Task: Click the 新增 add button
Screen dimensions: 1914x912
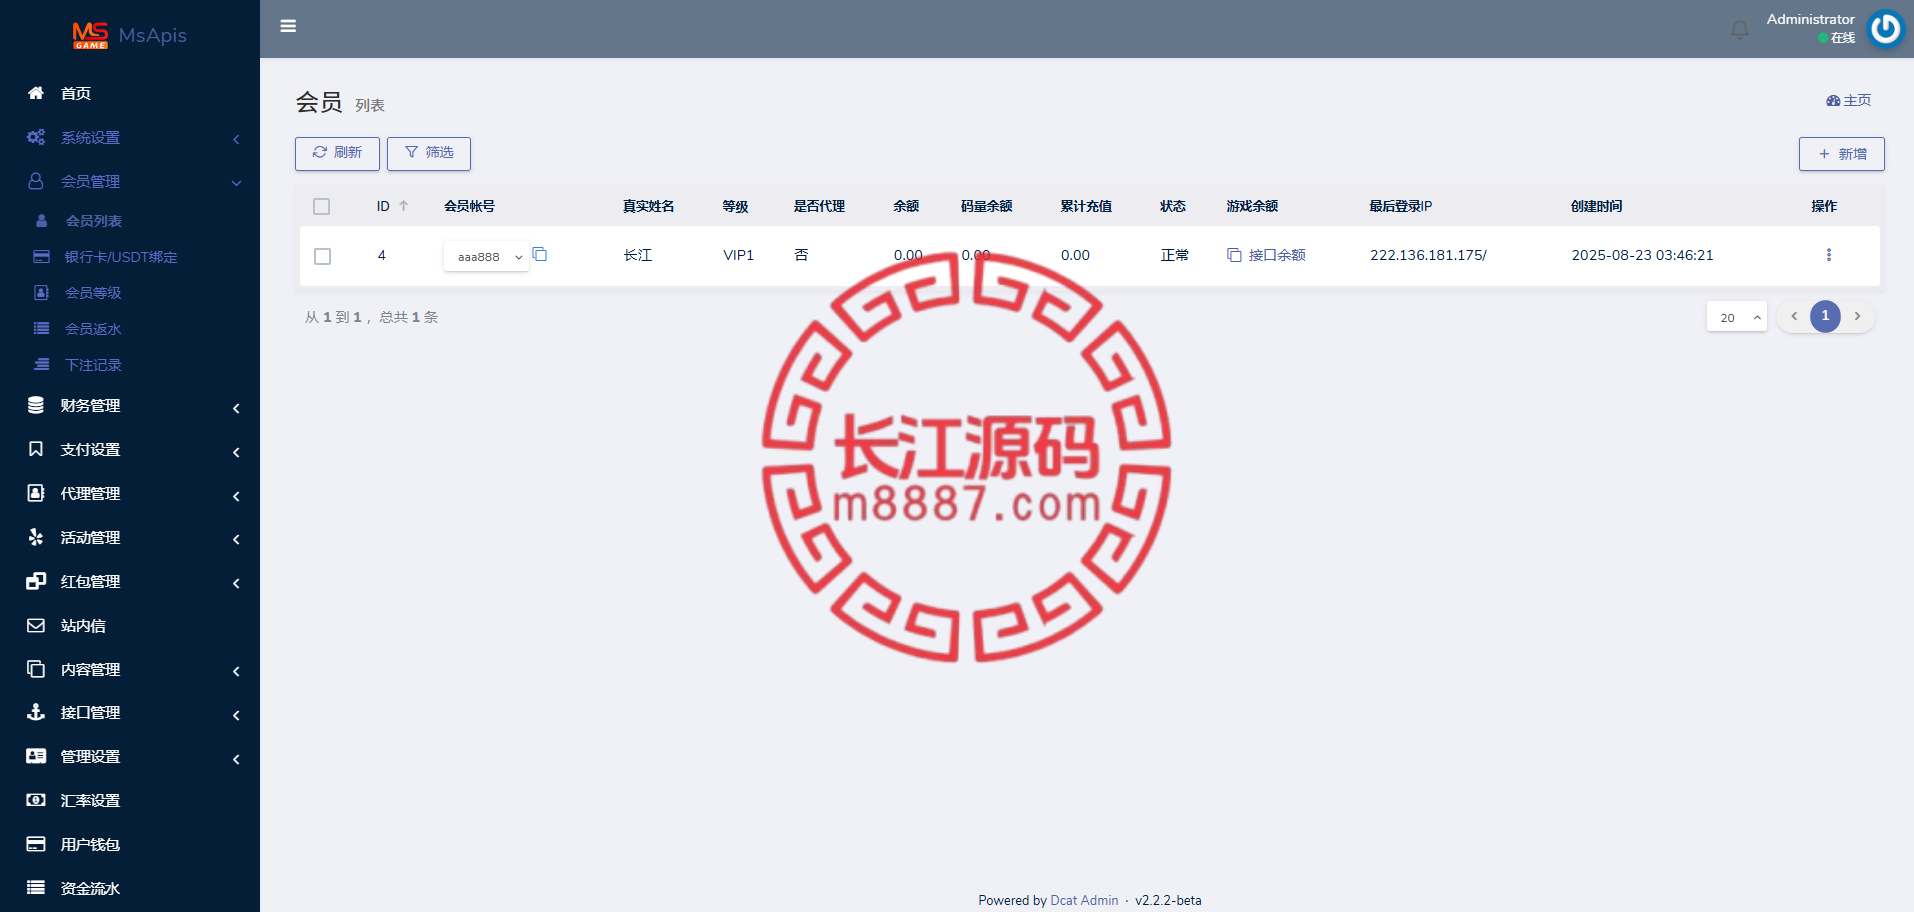Action: click(1842, 154)
